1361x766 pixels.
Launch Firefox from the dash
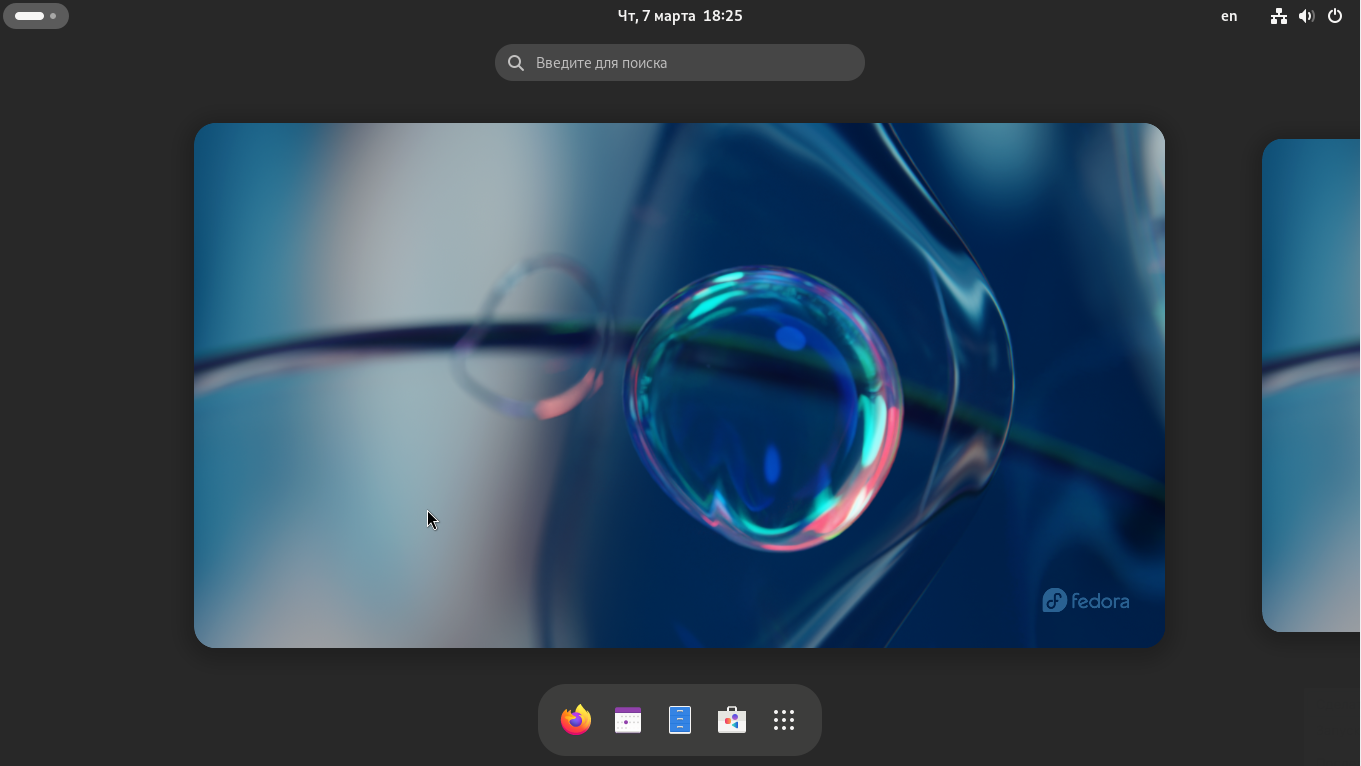[x=576, y=720]
